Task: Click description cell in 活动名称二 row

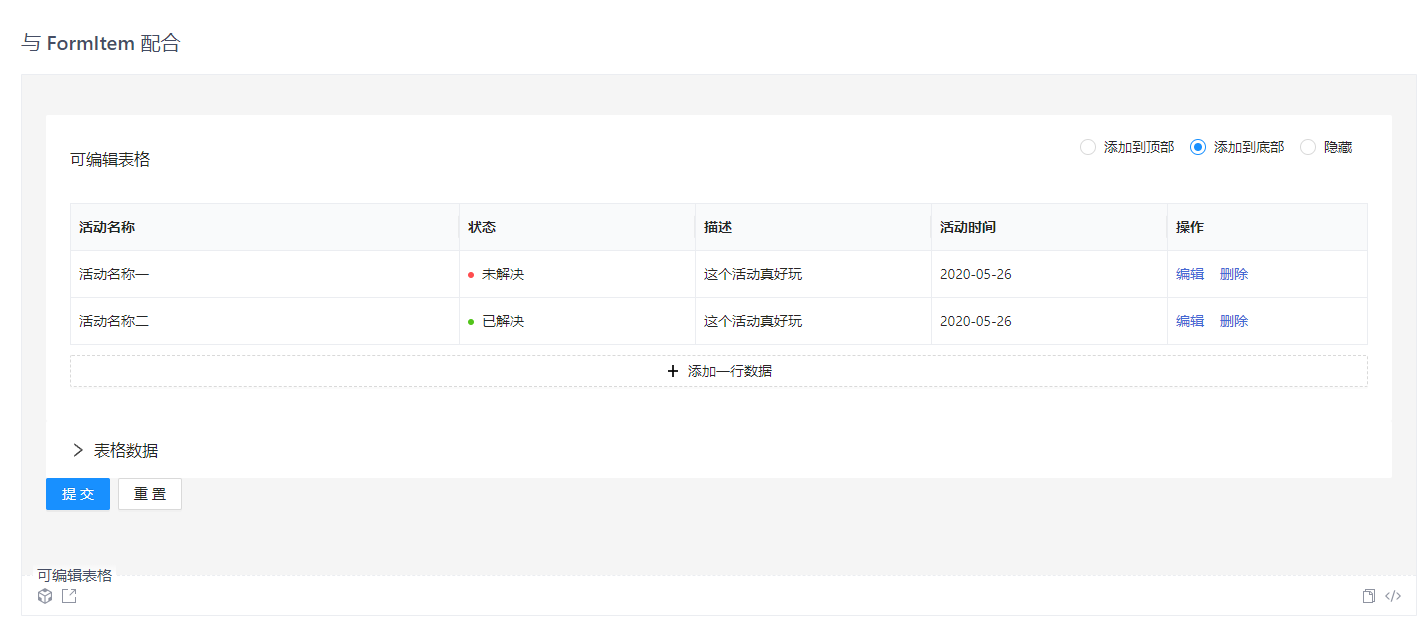Action: 814,321
